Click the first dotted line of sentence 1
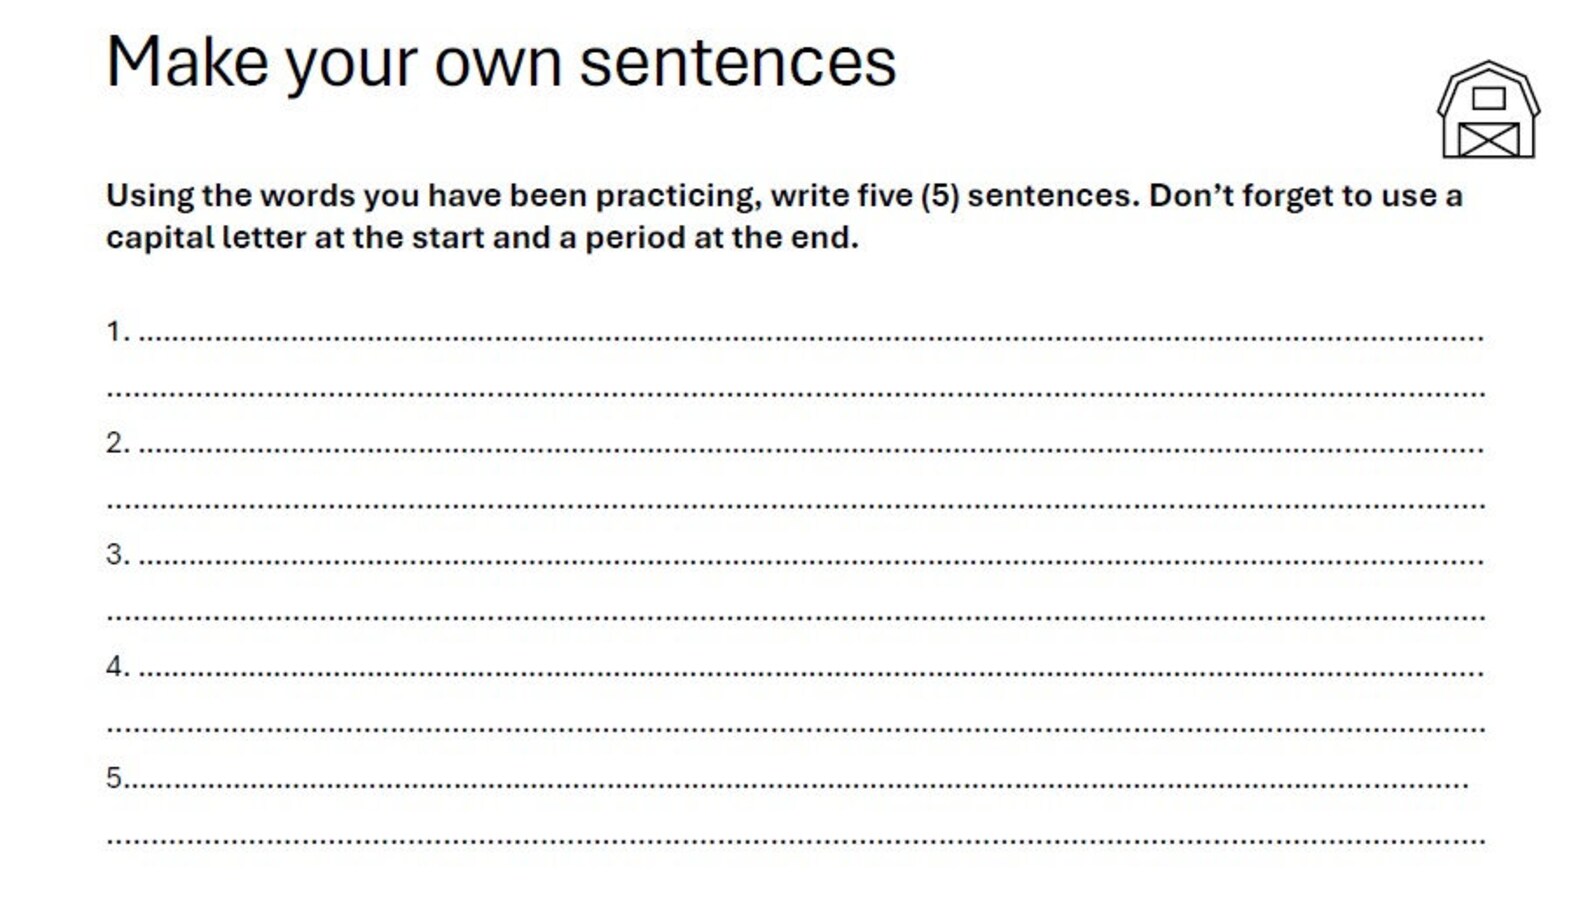 click(x=811, y=338)
